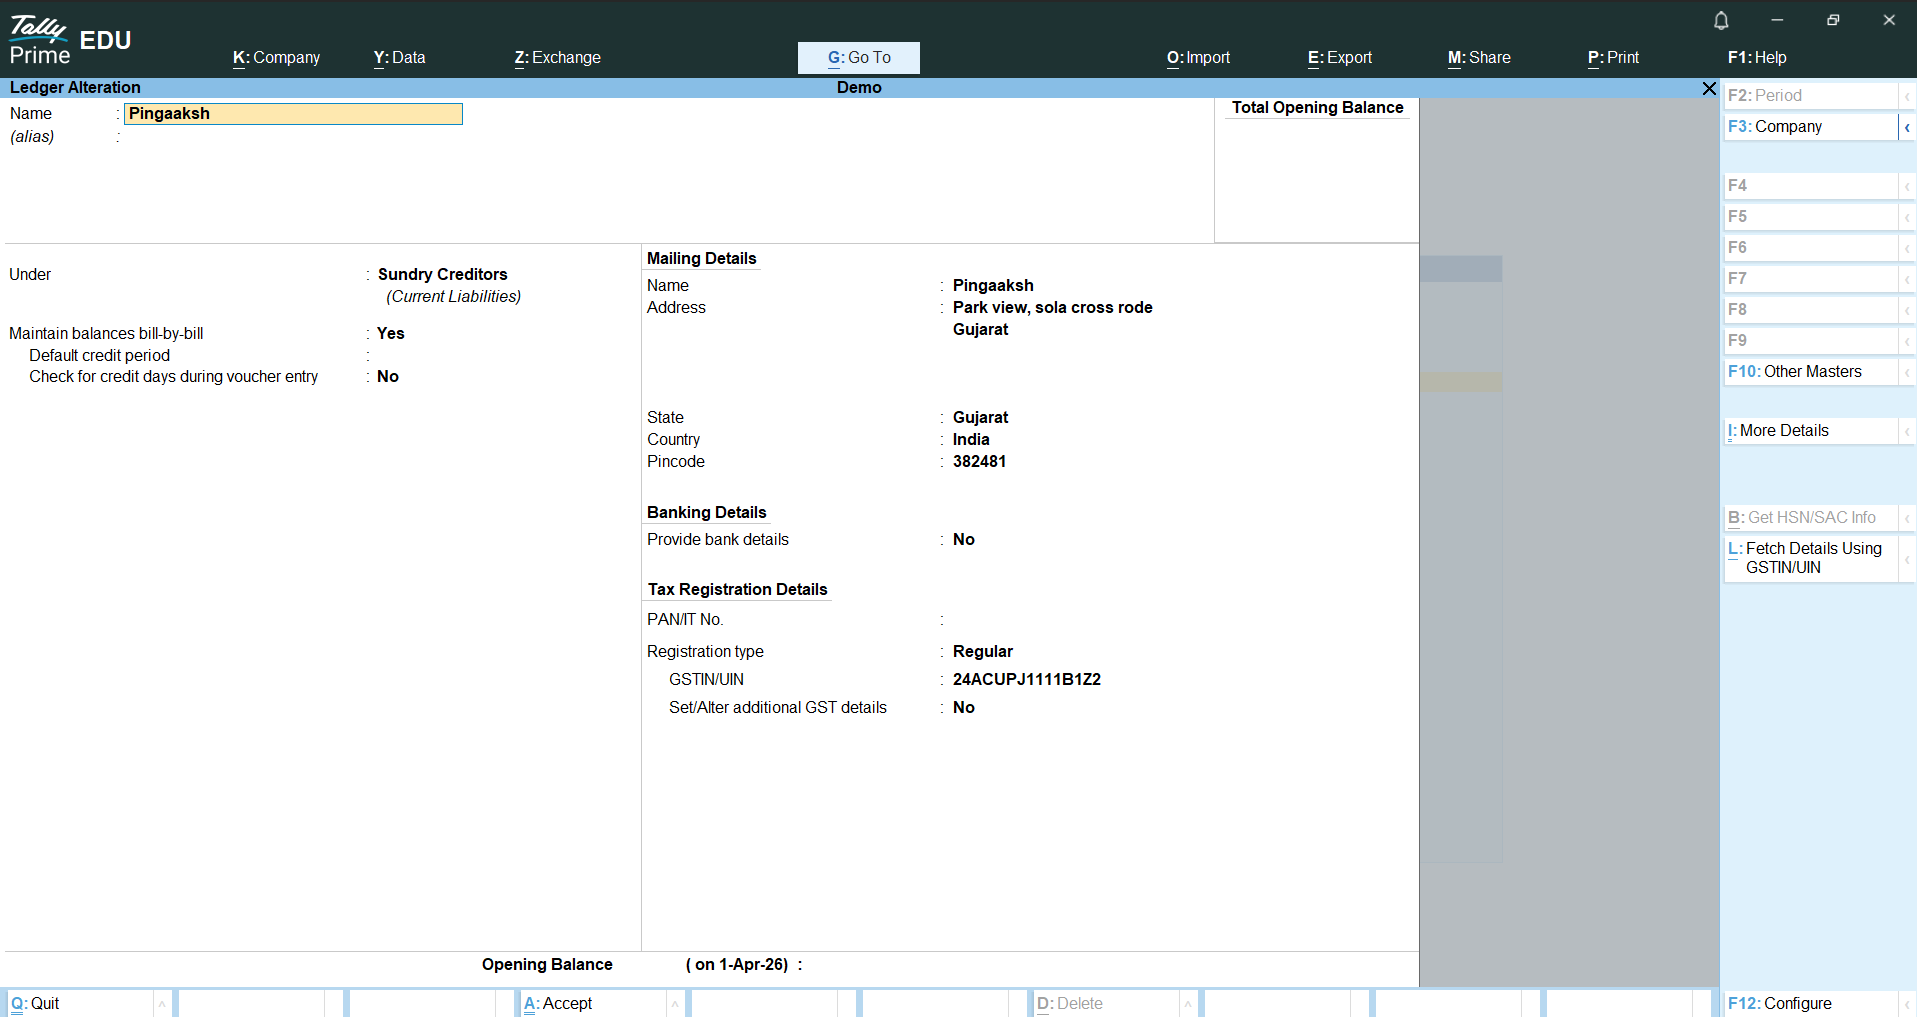
Task: Click F10: Other Masters button
Action: pos(1810,371)
